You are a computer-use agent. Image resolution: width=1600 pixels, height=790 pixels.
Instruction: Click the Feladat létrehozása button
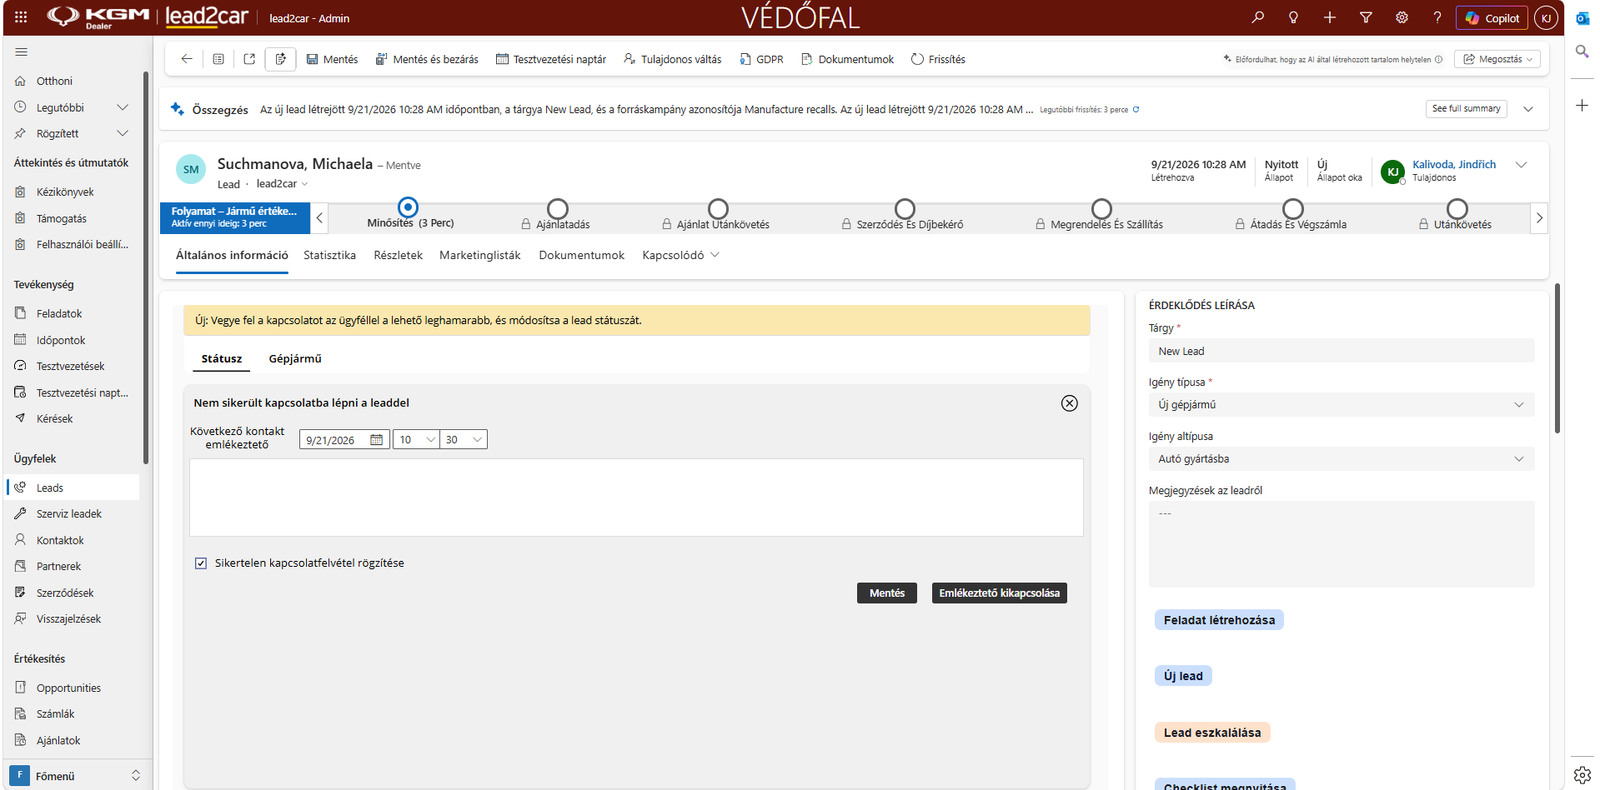point(1219,620)
